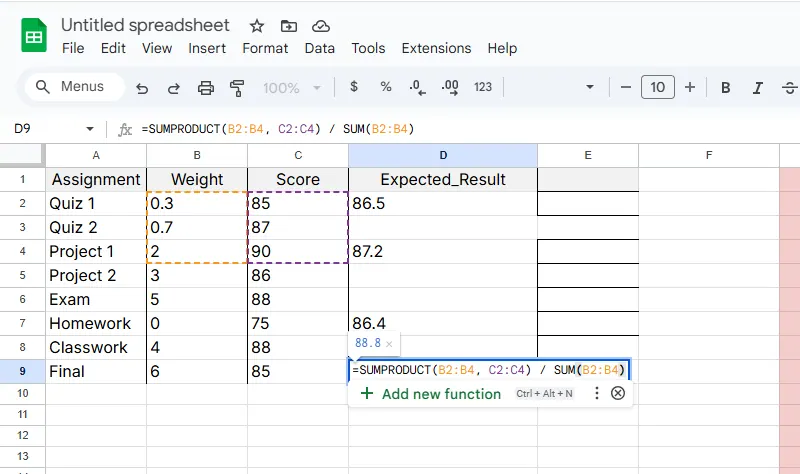Select the Paint format tool
This screenshot has width=800, height=474.
pyautogui.click(x=237, y=88)
